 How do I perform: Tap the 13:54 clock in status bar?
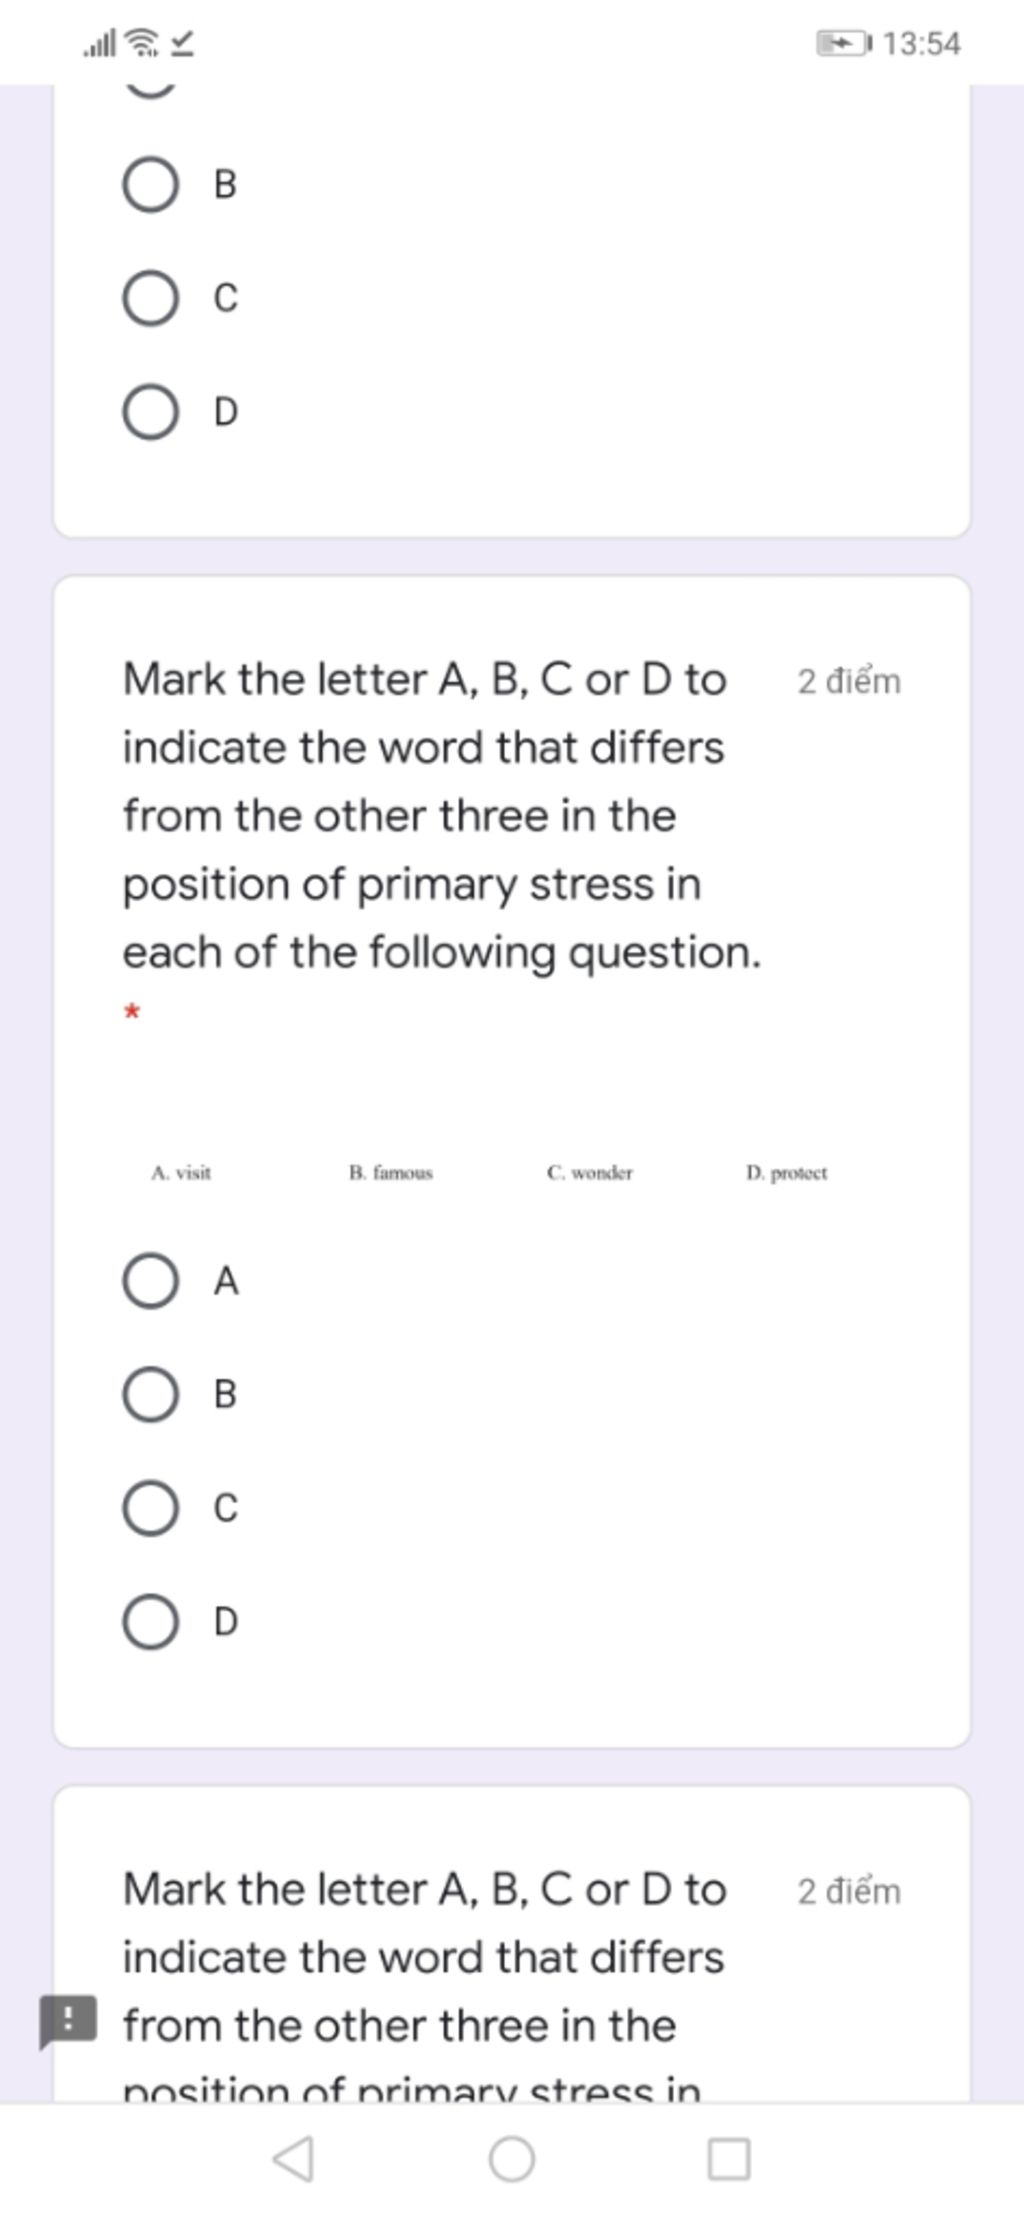coord(922,44)
